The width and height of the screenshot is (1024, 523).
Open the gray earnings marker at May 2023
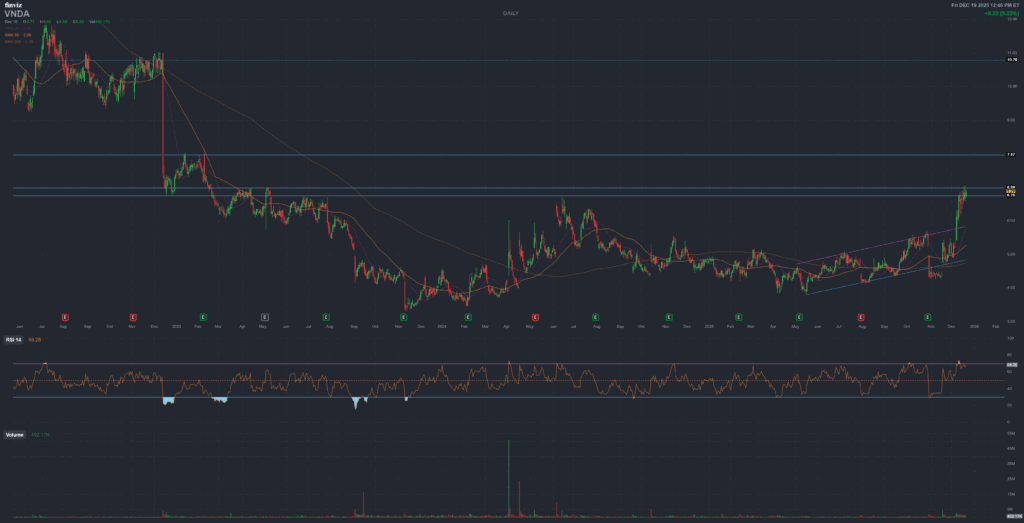coord(264,315)
